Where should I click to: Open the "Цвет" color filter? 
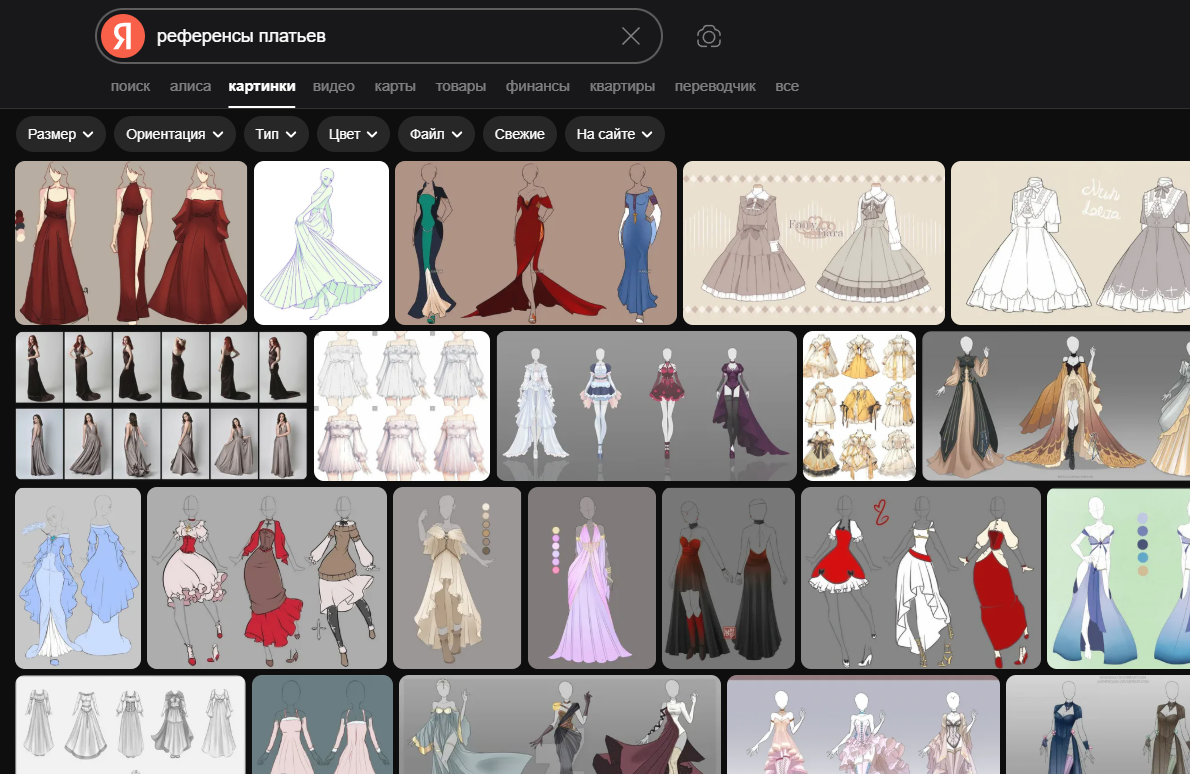354,134
